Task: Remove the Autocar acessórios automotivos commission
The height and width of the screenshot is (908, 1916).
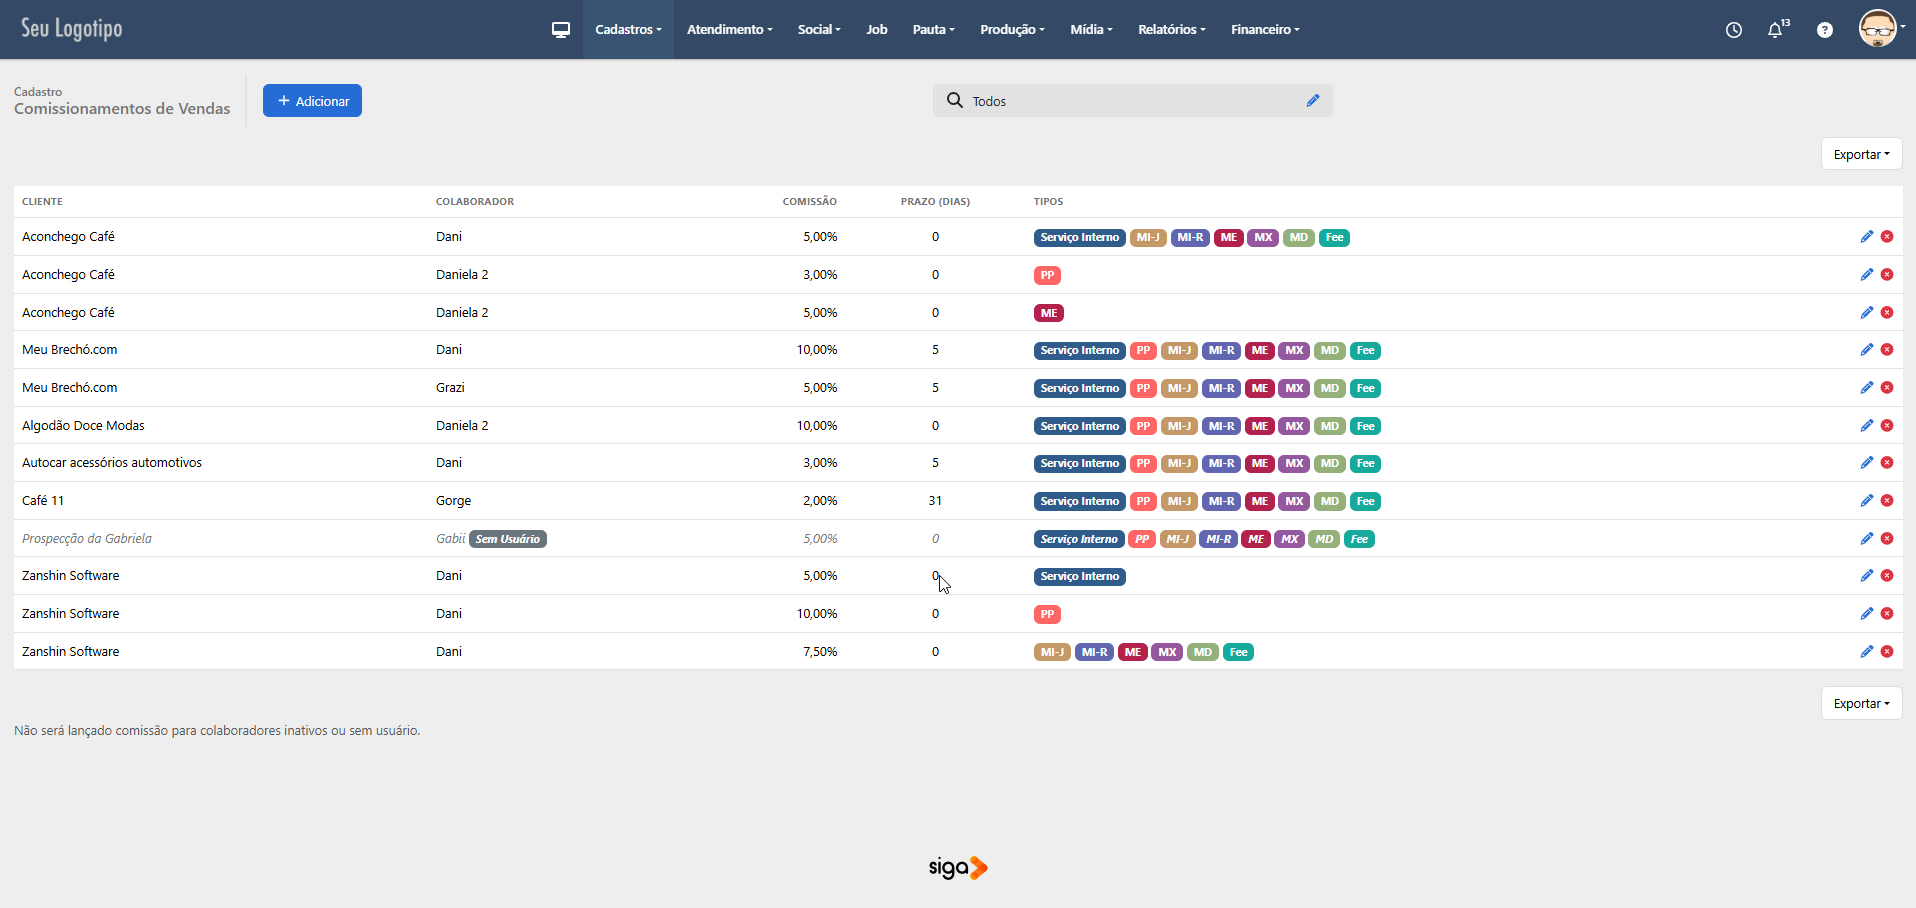Action: (x=1887, y=463)
